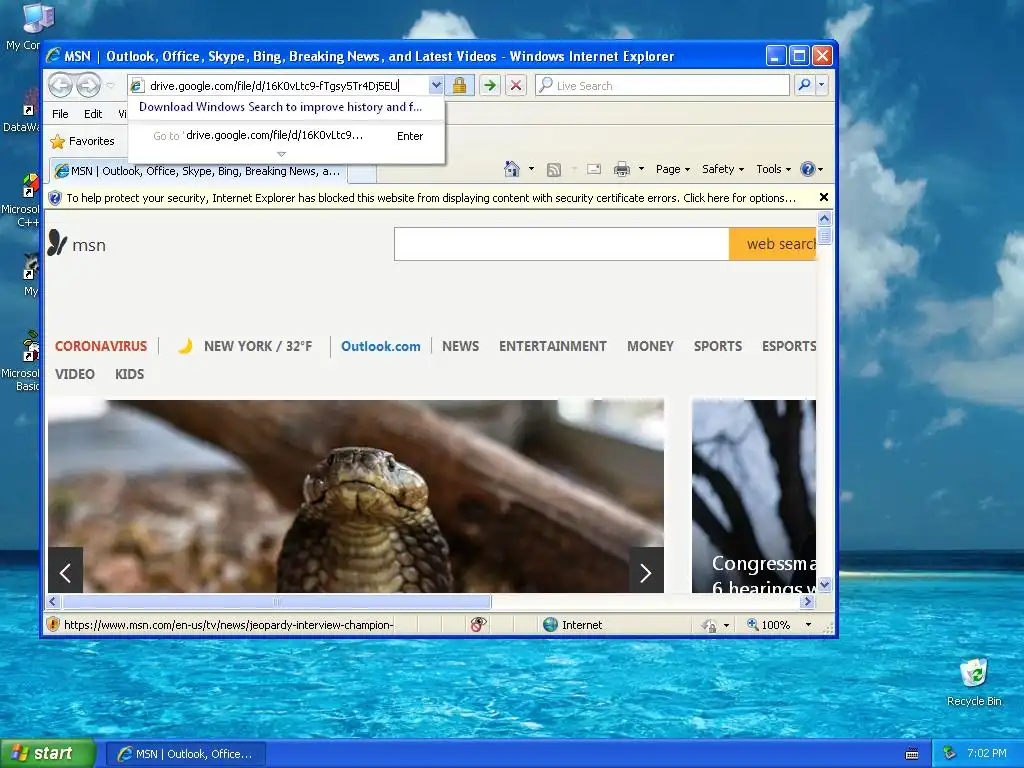Click the previous slide arrow on carousel
1024x768 pixels.
pos(65,573)
